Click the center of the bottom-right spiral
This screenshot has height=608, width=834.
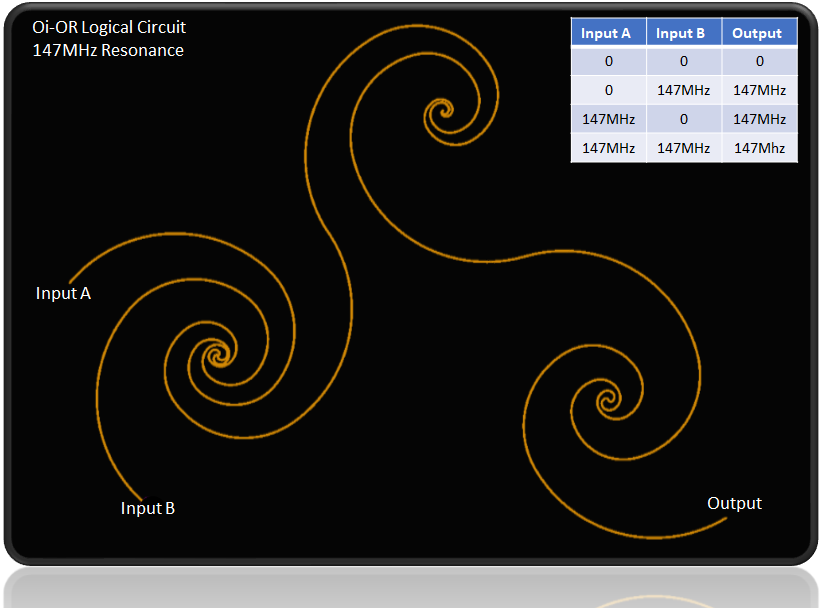[606, 402]
